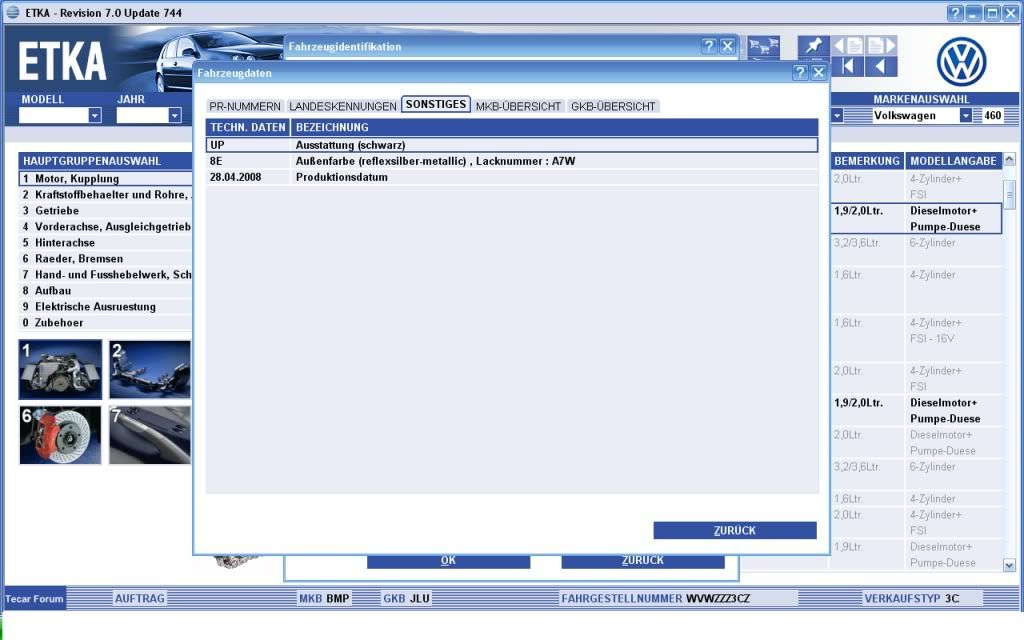This screenshot has width=1024, height=640.
Task: Click the ETKA main window help button
Action: coord(955,13)
